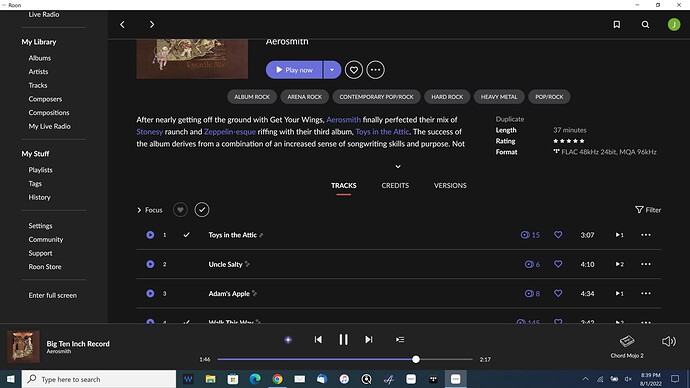Click the now playing album art thumbnail

23,347
